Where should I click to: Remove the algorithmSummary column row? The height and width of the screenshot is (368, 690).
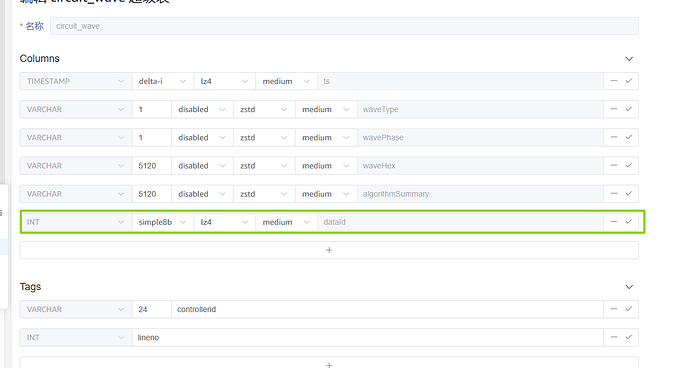614,194
